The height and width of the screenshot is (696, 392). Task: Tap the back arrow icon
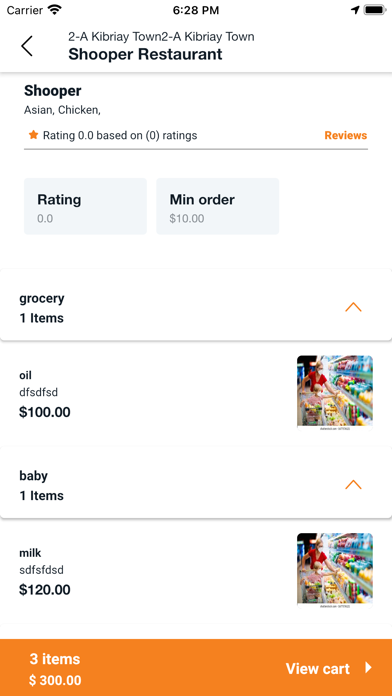(x=27, y=46)
